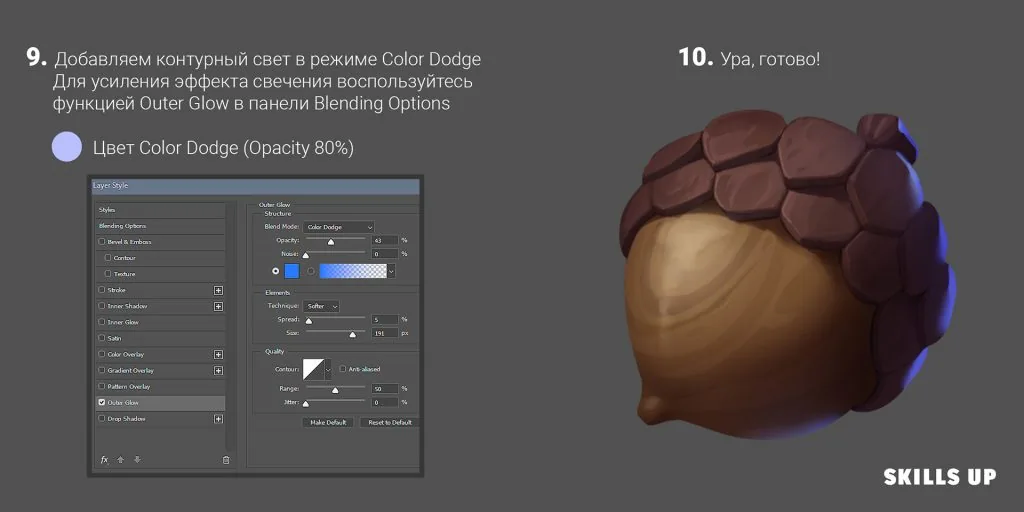Click the Layer Style title bar
Screen dimensions: 1024x512
pos(255,186)
